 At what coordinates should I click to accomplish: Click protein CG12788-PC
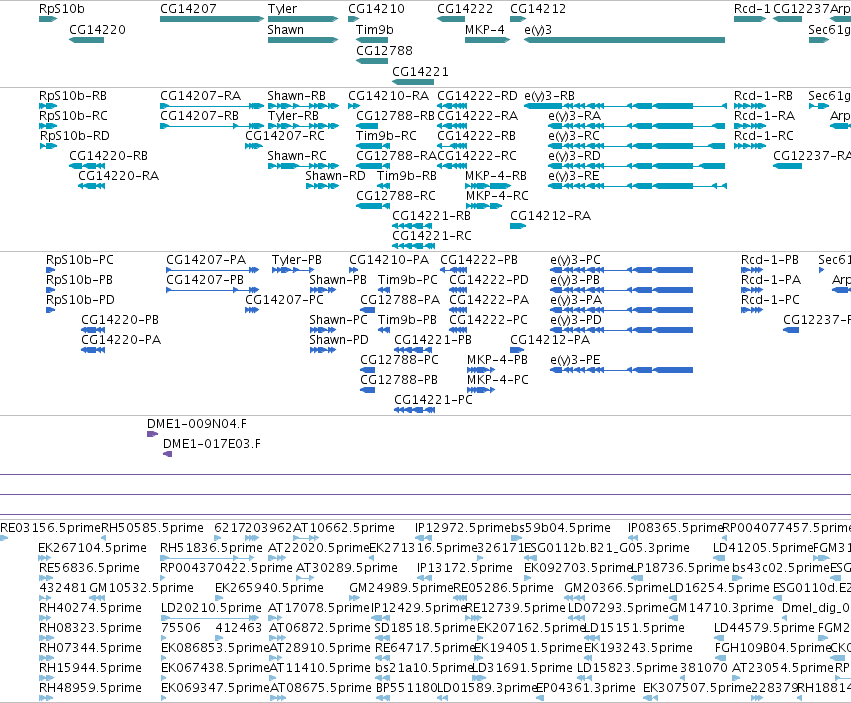click(399, 360)
